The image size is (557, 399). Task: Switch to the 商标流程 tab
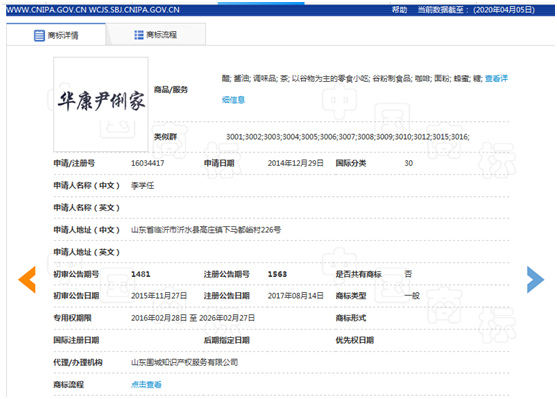click(156, 34)
